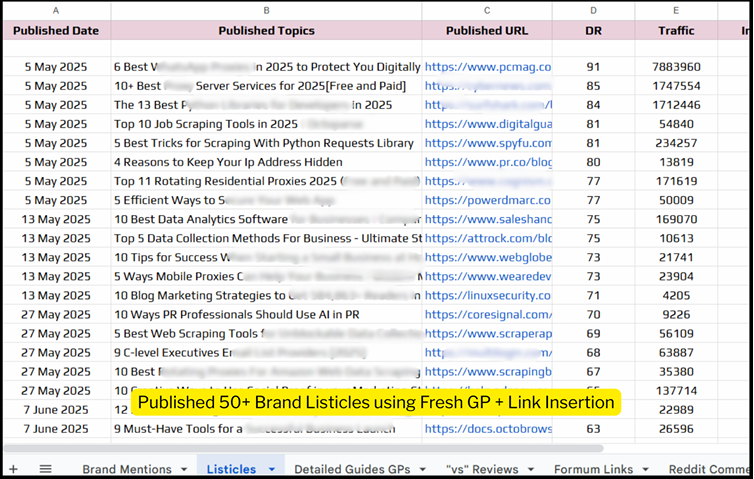754x479 pixels.
Task: Click the Published Topics header cell
Action: click(266, 30)
